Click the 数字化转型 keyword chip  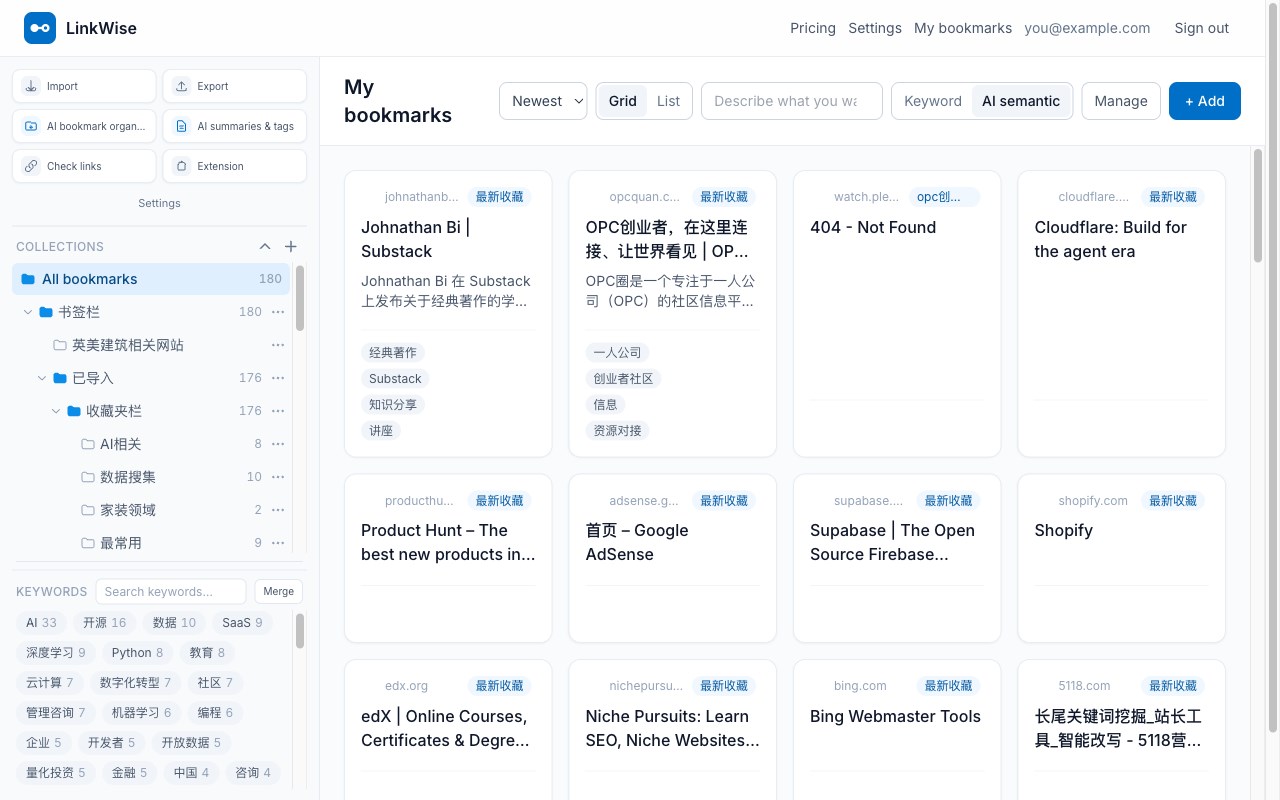136,684
